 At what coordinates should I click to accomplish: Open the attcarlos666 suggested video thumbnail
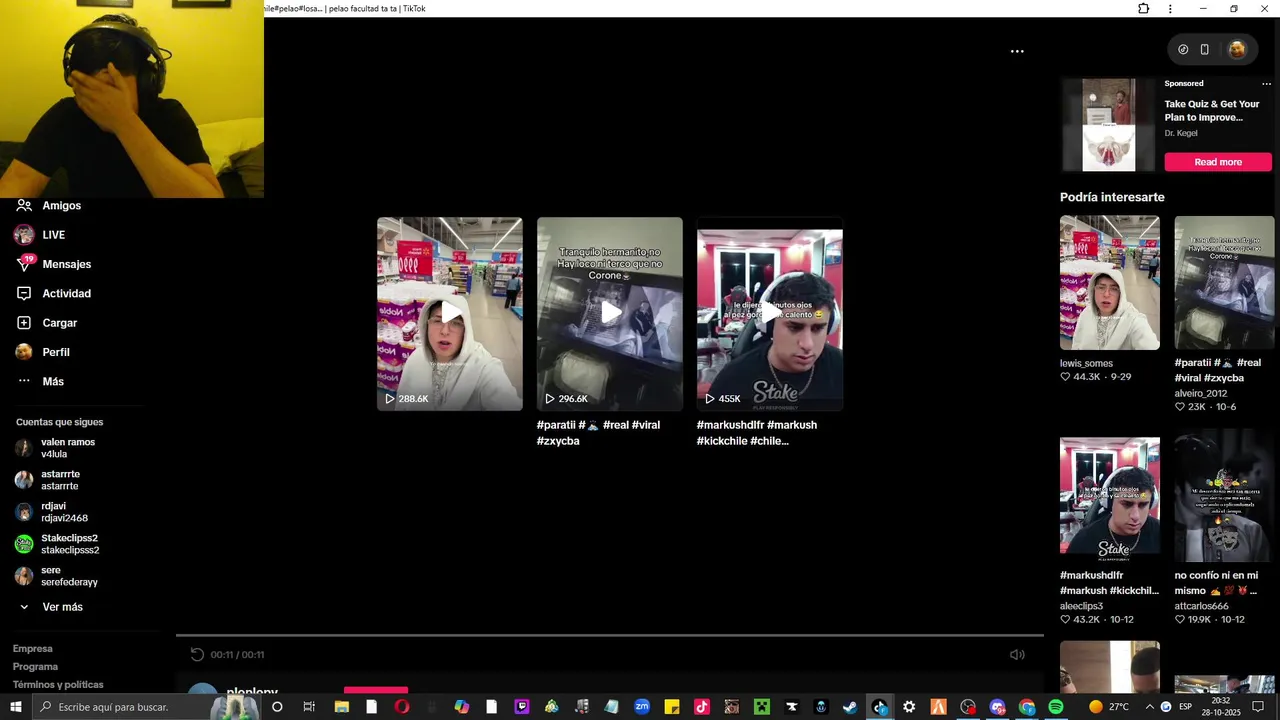tap(1225, 496)
